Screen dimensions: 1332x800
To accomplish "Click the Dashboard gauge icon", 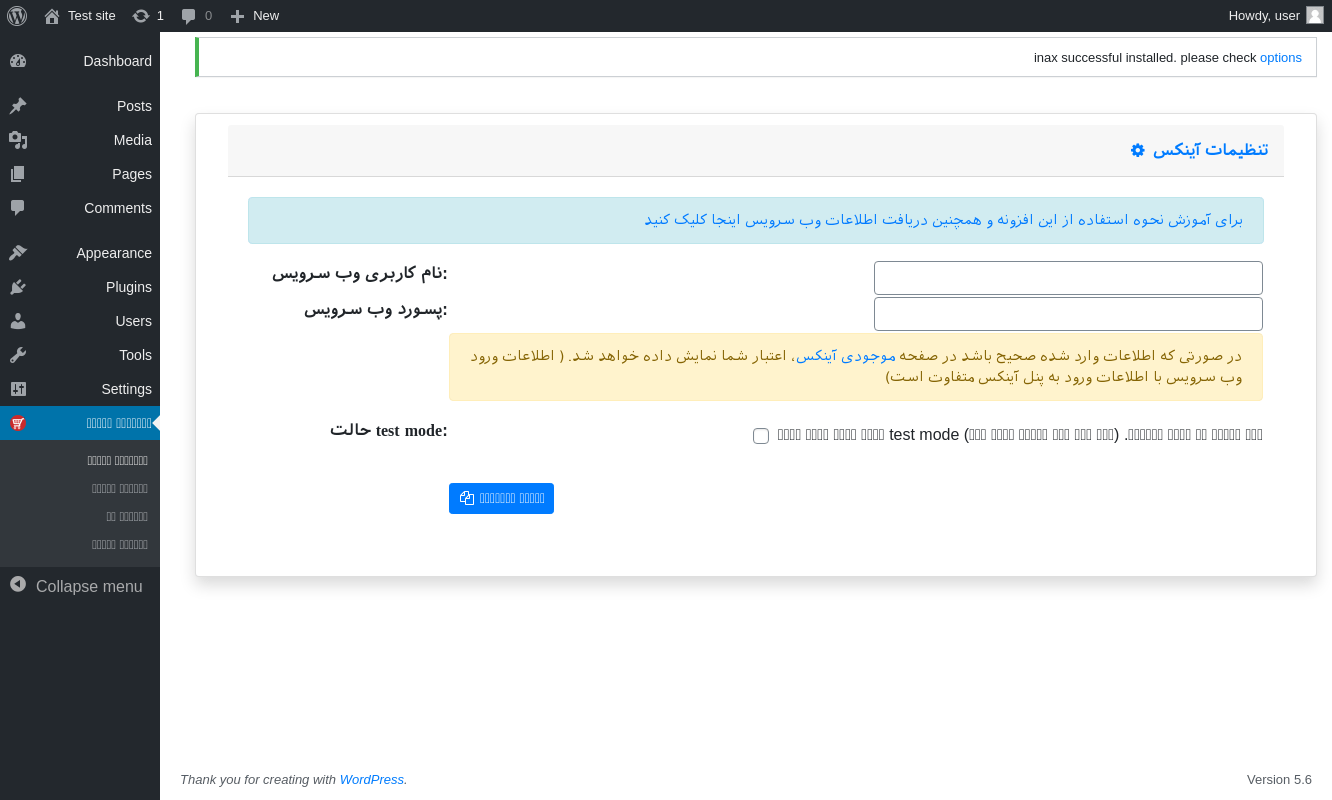I will (x=18, y=61).
